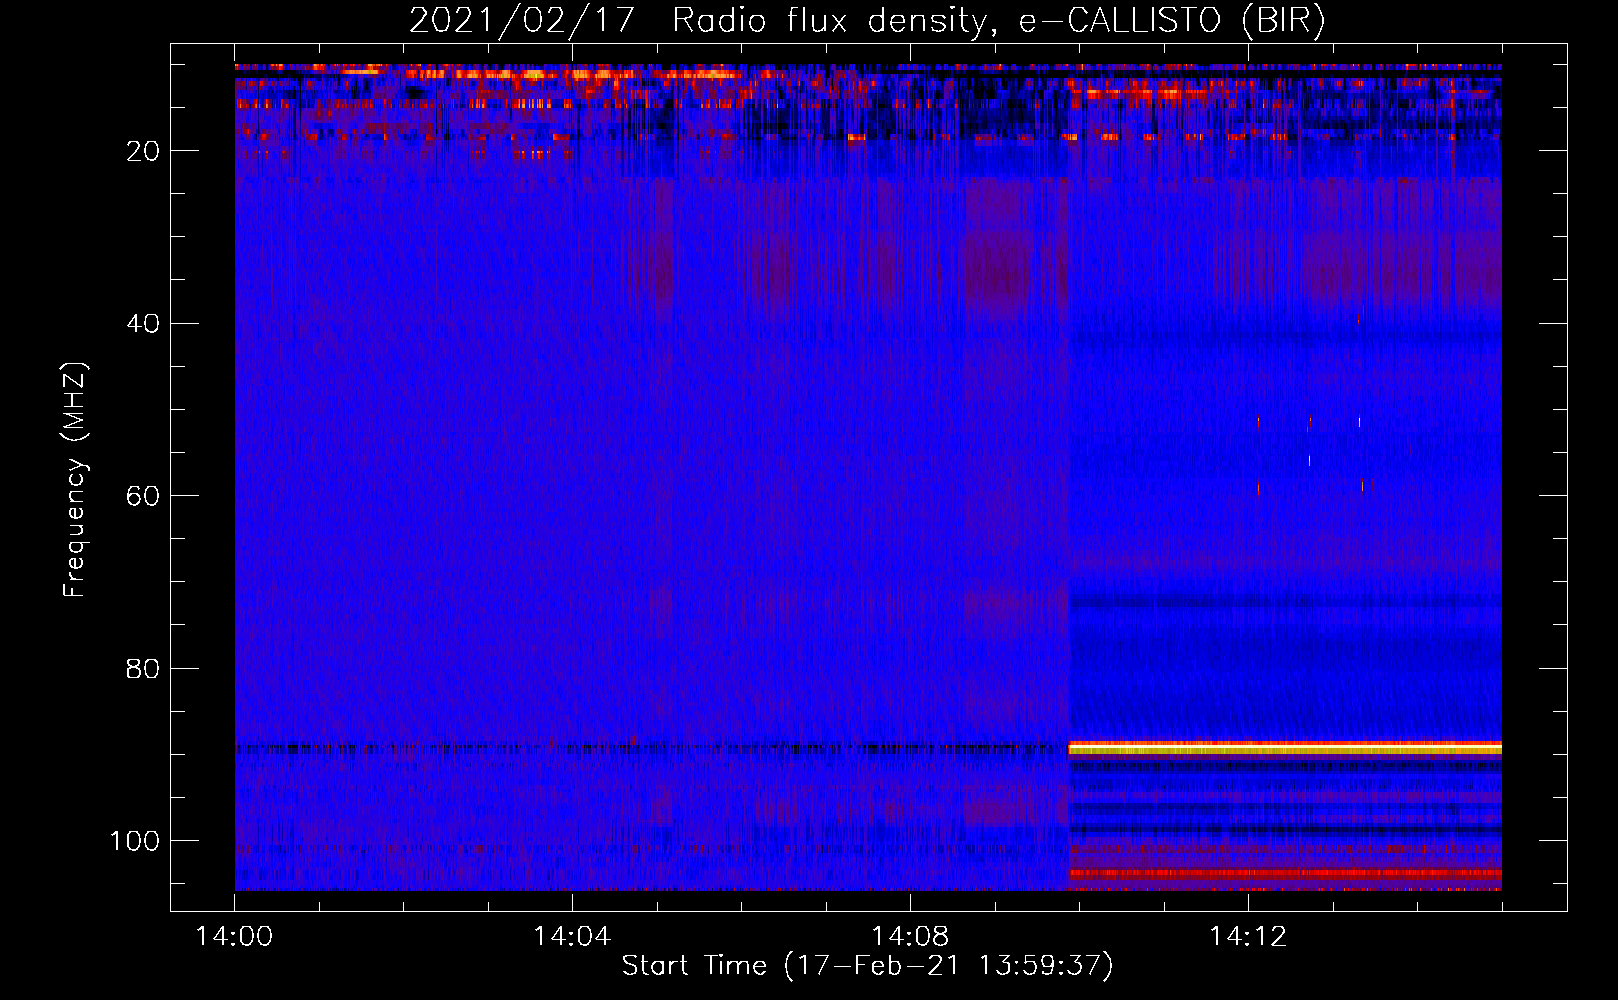Click the red horizontal band near 104 MHz

click(1285, 873)
